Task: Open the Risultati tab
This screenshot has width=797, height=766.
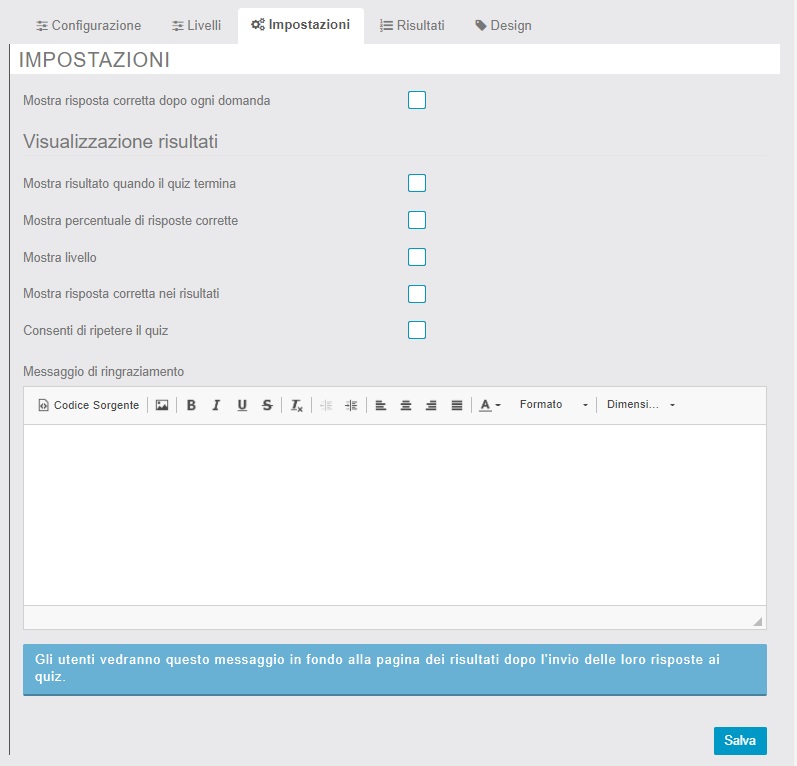Action: 412,25
